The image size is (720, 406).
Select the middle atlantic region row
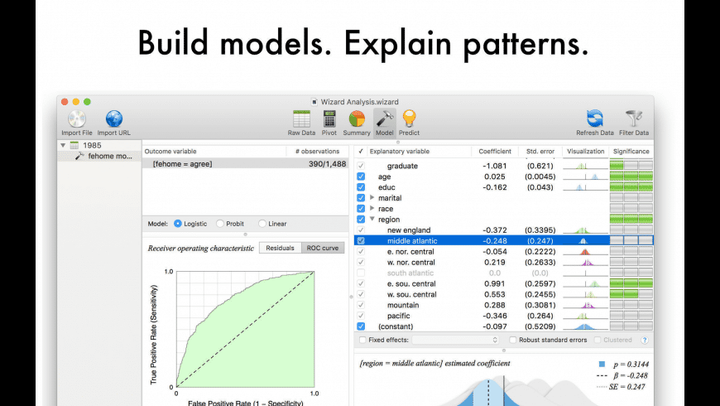[x=504, y=241]
